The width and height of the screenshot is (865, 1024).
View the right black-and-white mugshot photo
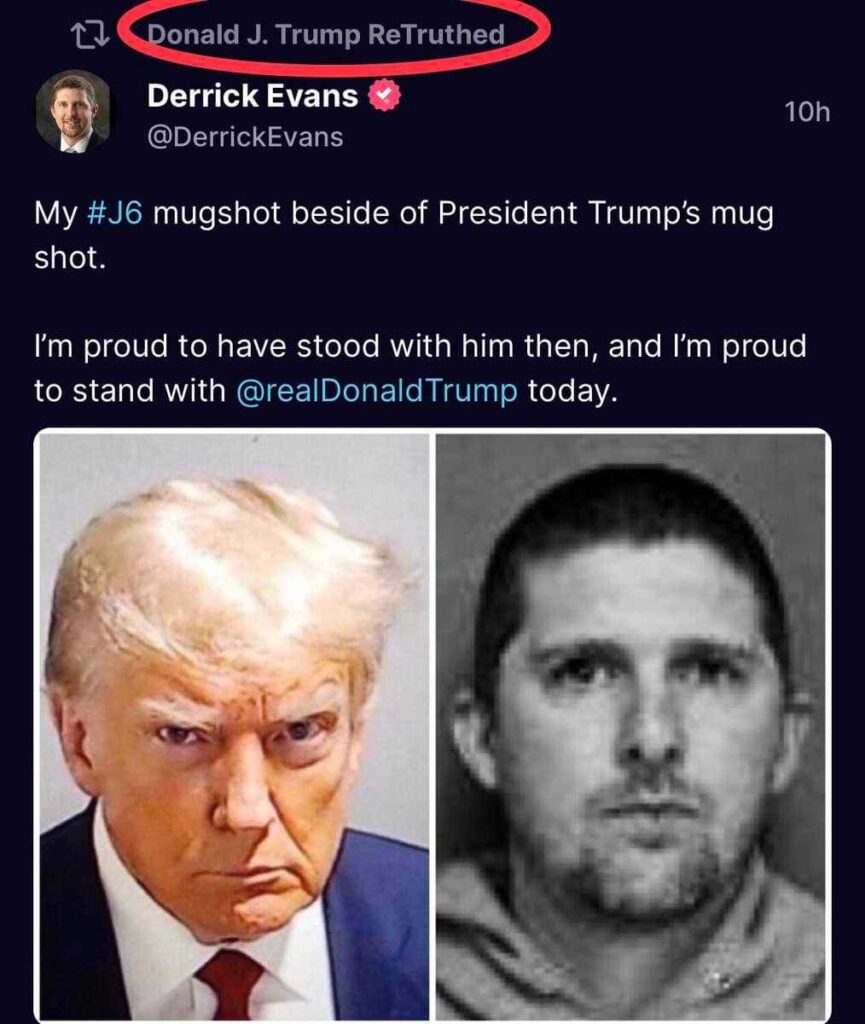[631, 726]
